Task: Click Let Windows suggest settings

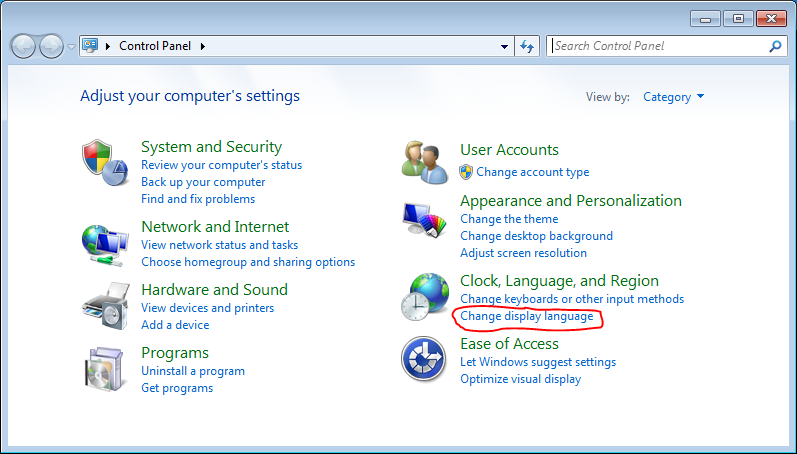Action: [x=538, y=361]
